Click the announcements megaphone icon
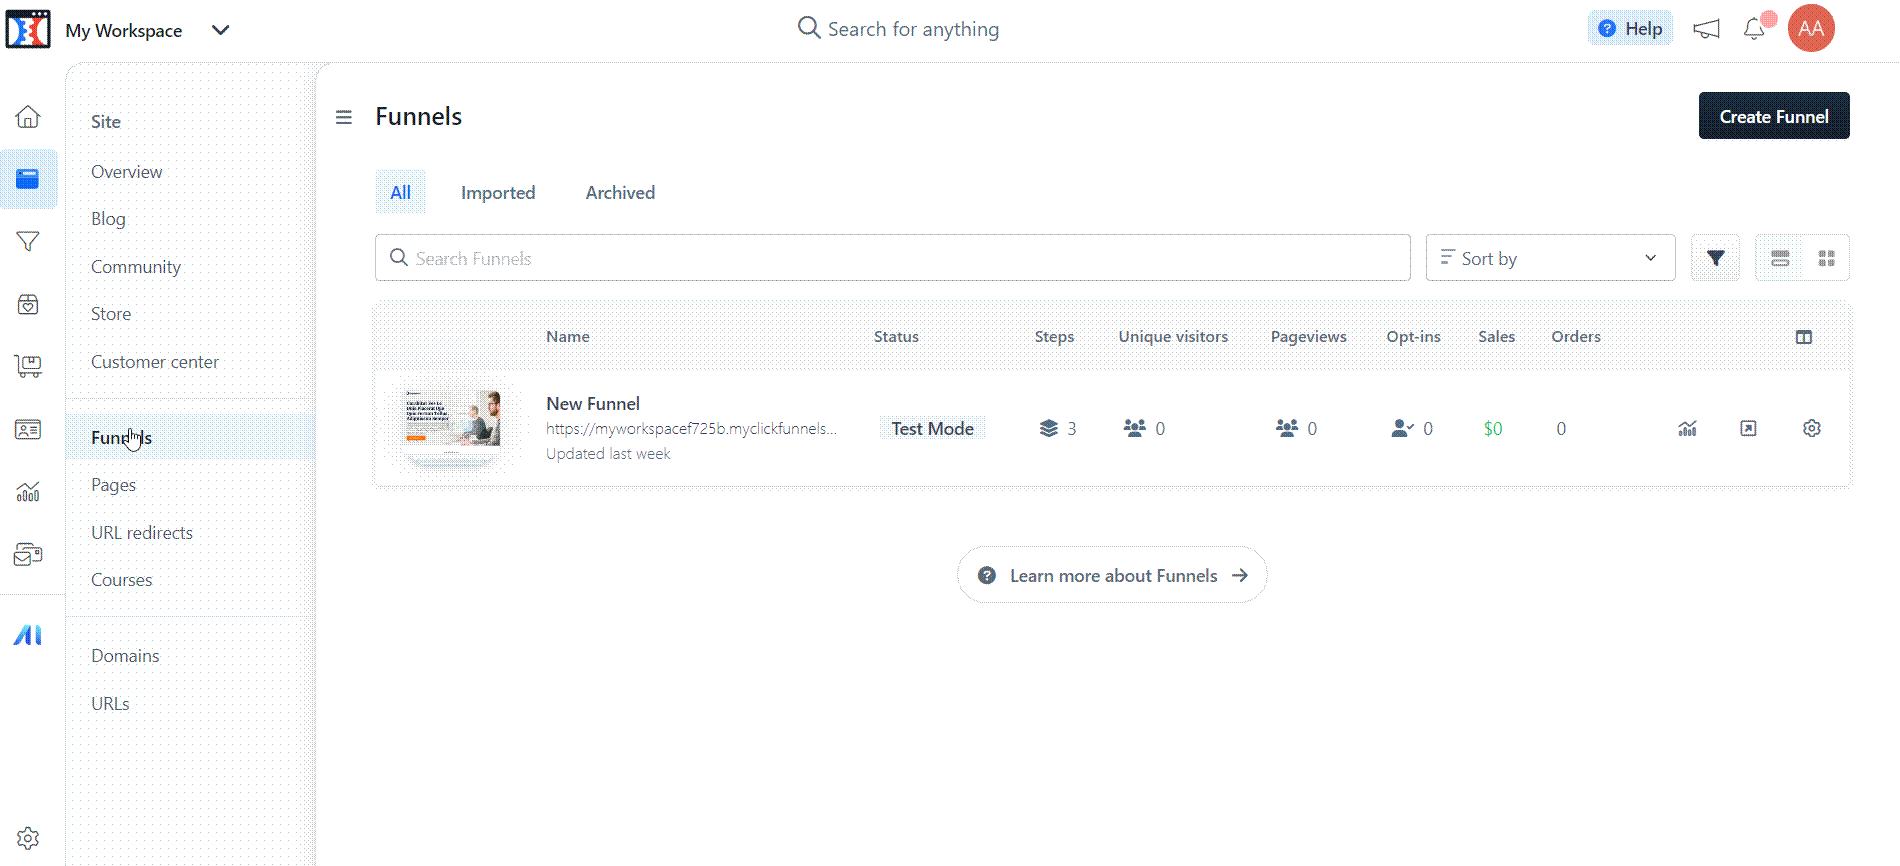 tap(1706, 29)
